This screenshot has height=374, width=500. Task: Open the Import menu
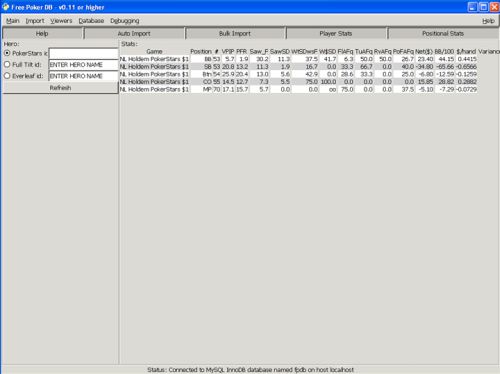35,21
